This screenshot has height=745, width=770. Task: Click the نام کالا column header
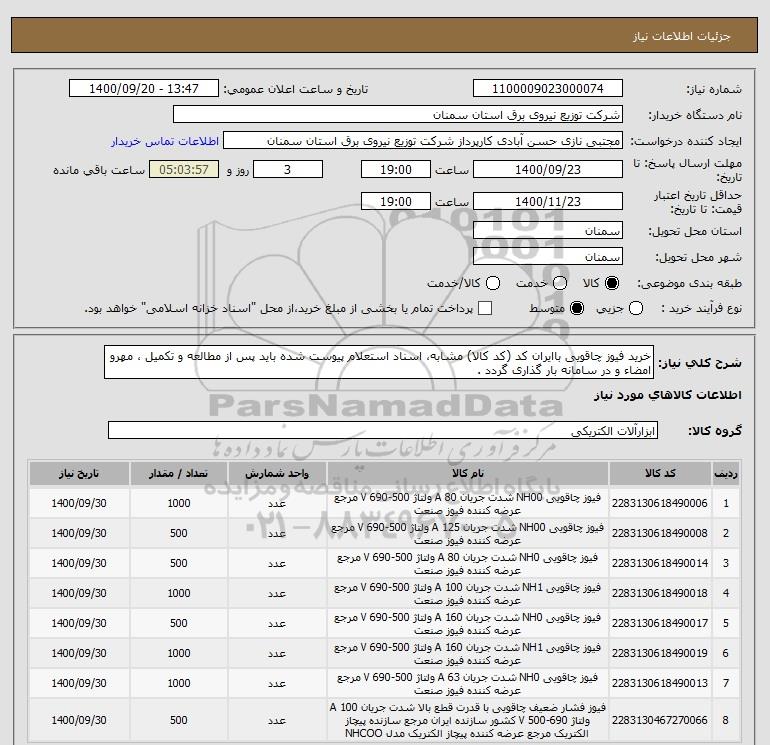point(468,473)
